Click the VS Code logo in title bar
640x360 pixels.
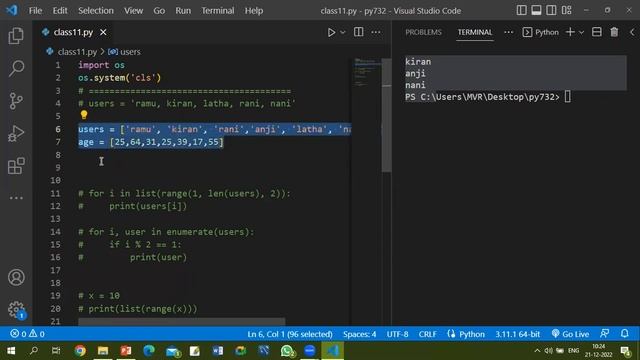click(12, 10)
